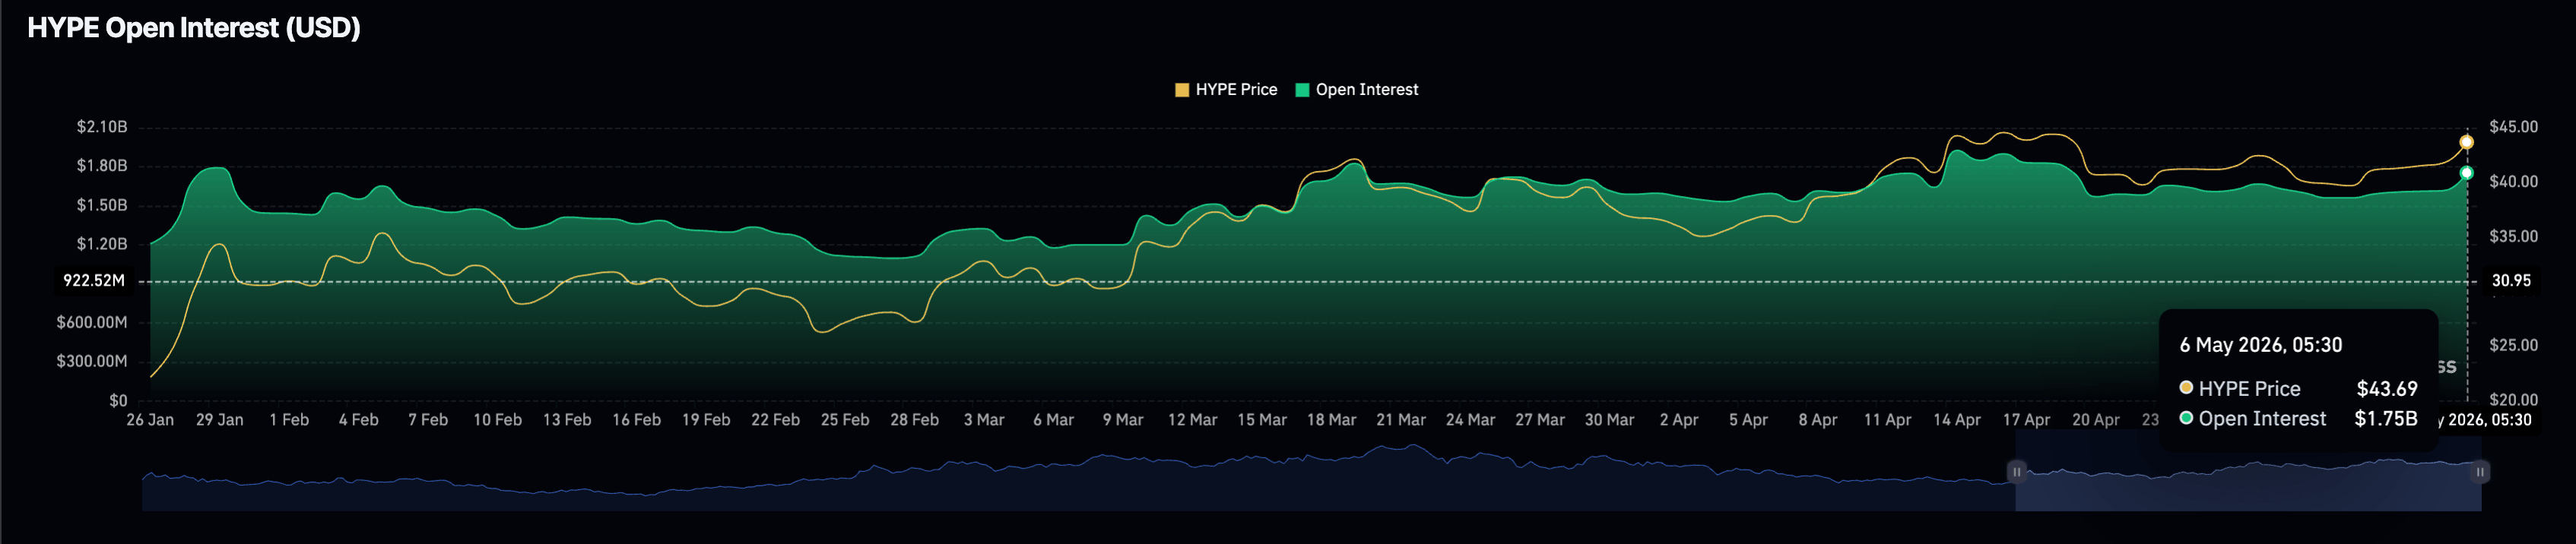Click the $45.00 right axis label
Viewport: 2576px width, 544px height.
[x=2513, y=127]
